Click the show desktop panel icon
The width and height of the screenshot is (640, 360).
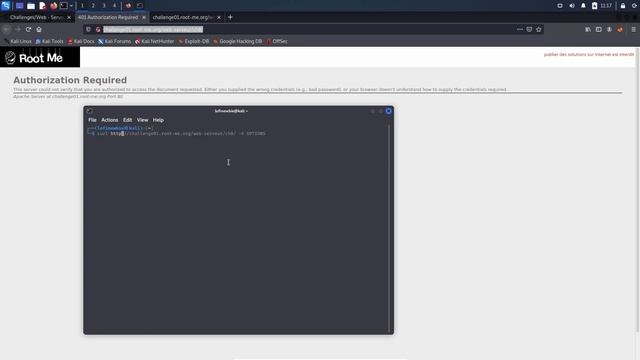pos(19,6)
